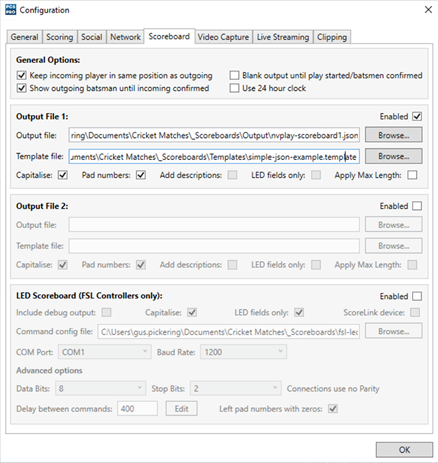Toggle LED fields only for Output File 2

(x=316, y=265)
